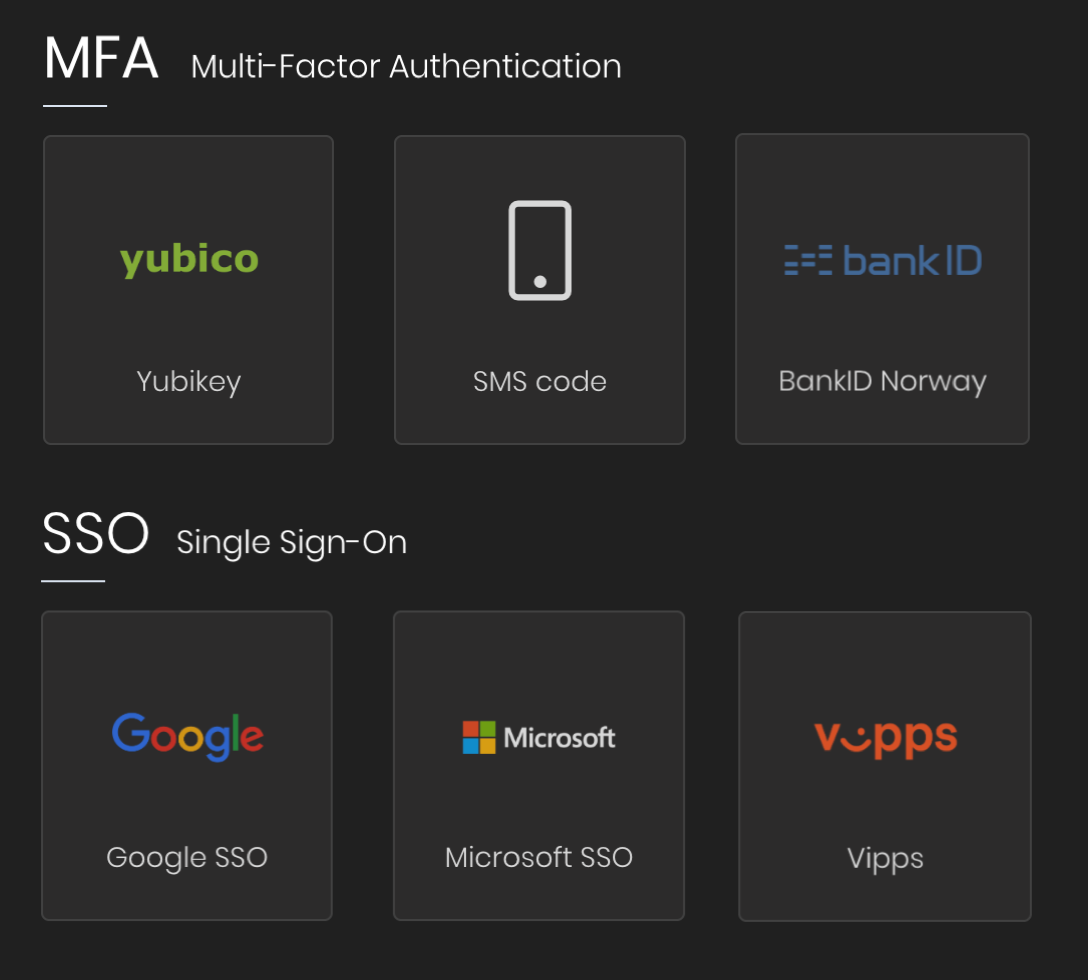The width and height of the screenshot is (1088, 980).
Task: Select the Vipps label text
Action: (x=885, y=858)
